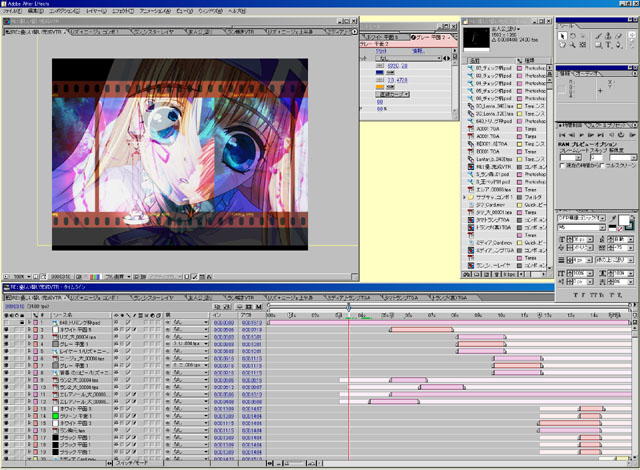Click fill color swatch in Character palette
The height and width of the screenshot is (470, 640).
click(624, 220)
